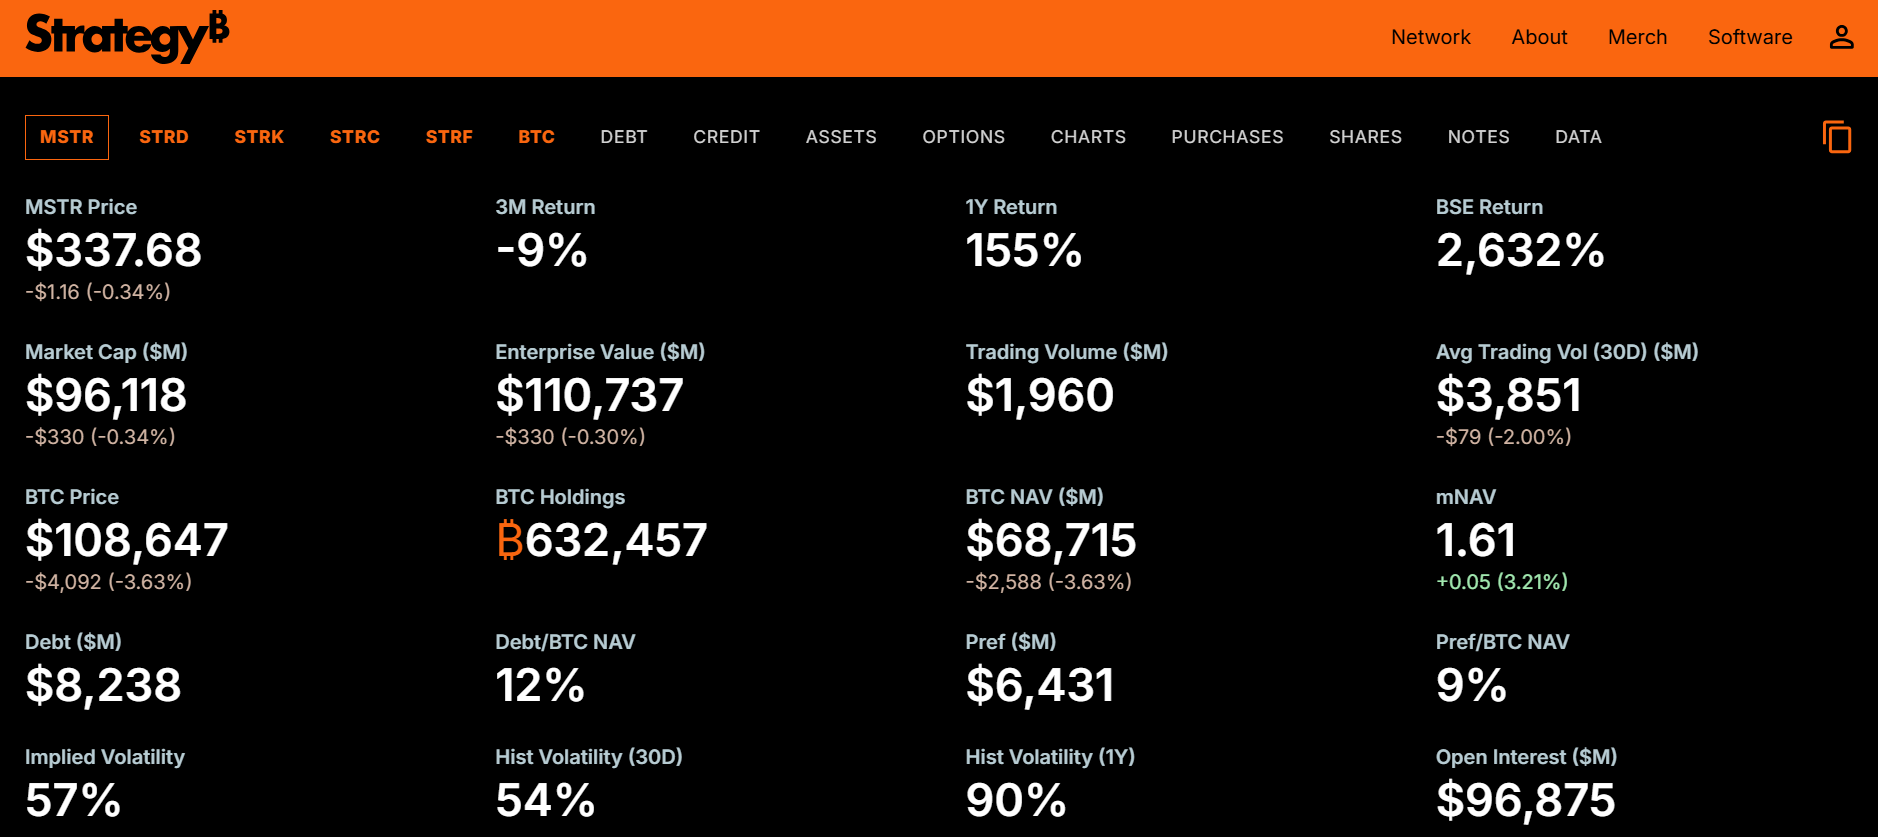The image size is (1878, 837).
Task: Select the SHARES tab
Action: tap(1365, 137)
